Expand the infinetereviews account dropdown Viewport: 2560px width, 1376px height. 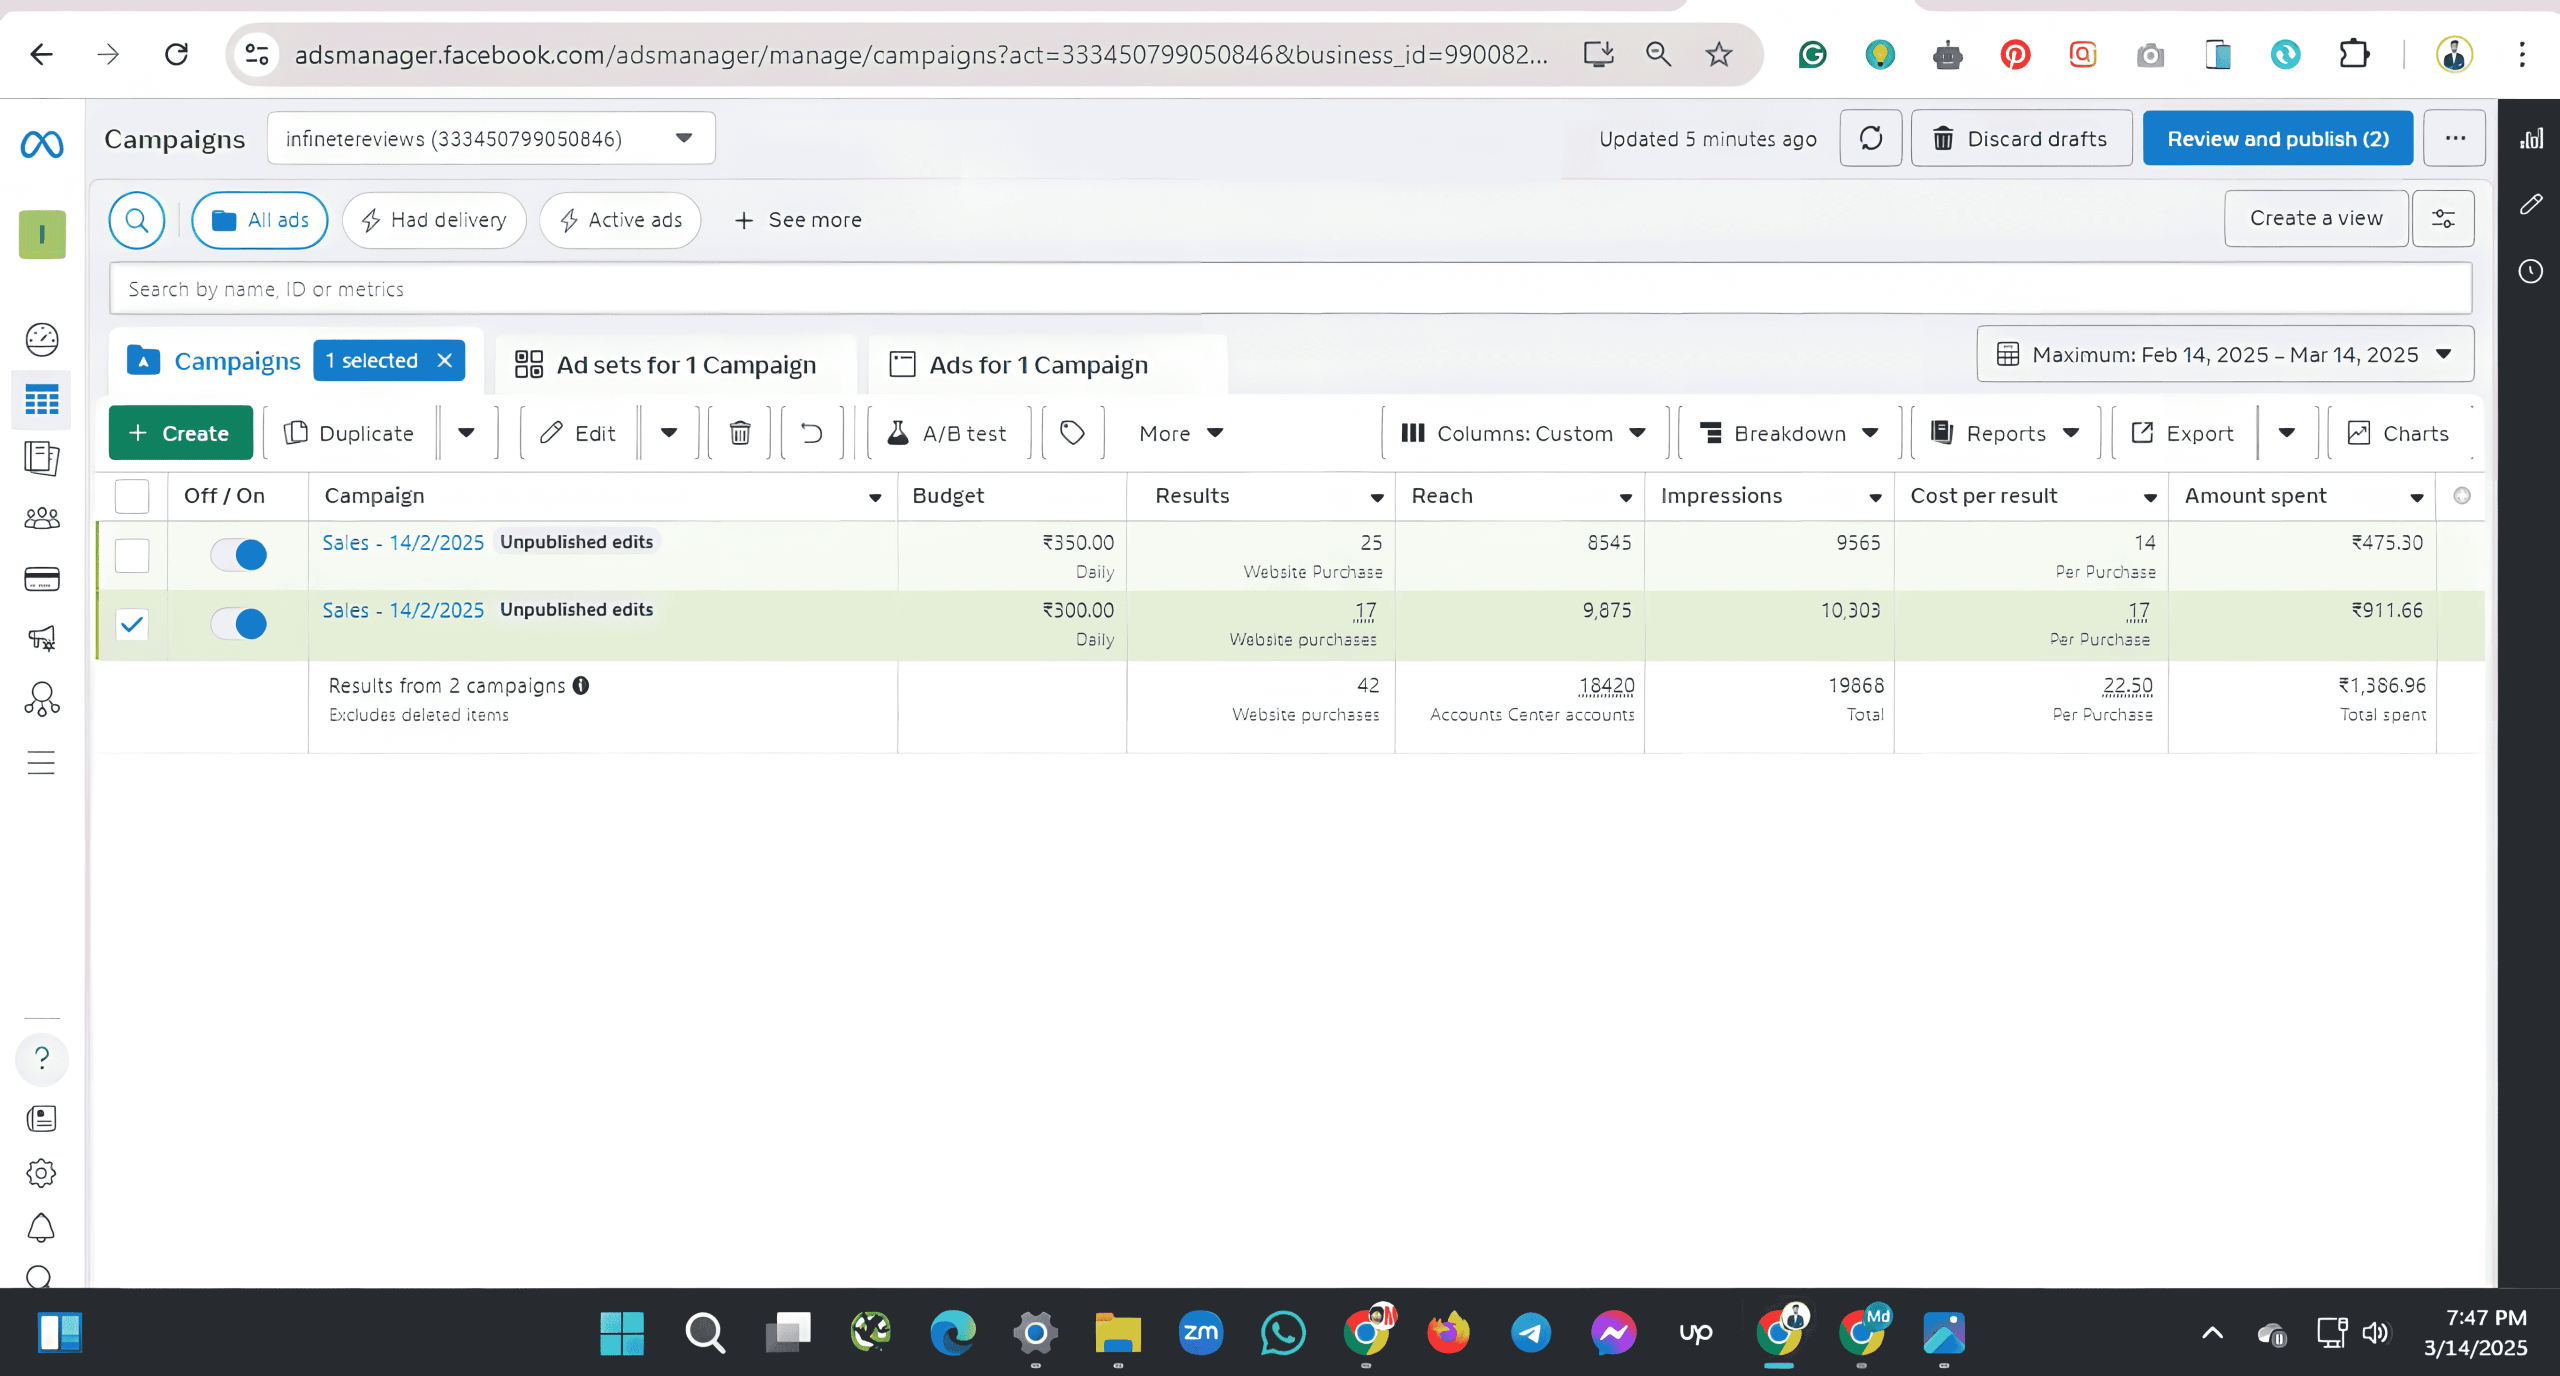point(491,138)
